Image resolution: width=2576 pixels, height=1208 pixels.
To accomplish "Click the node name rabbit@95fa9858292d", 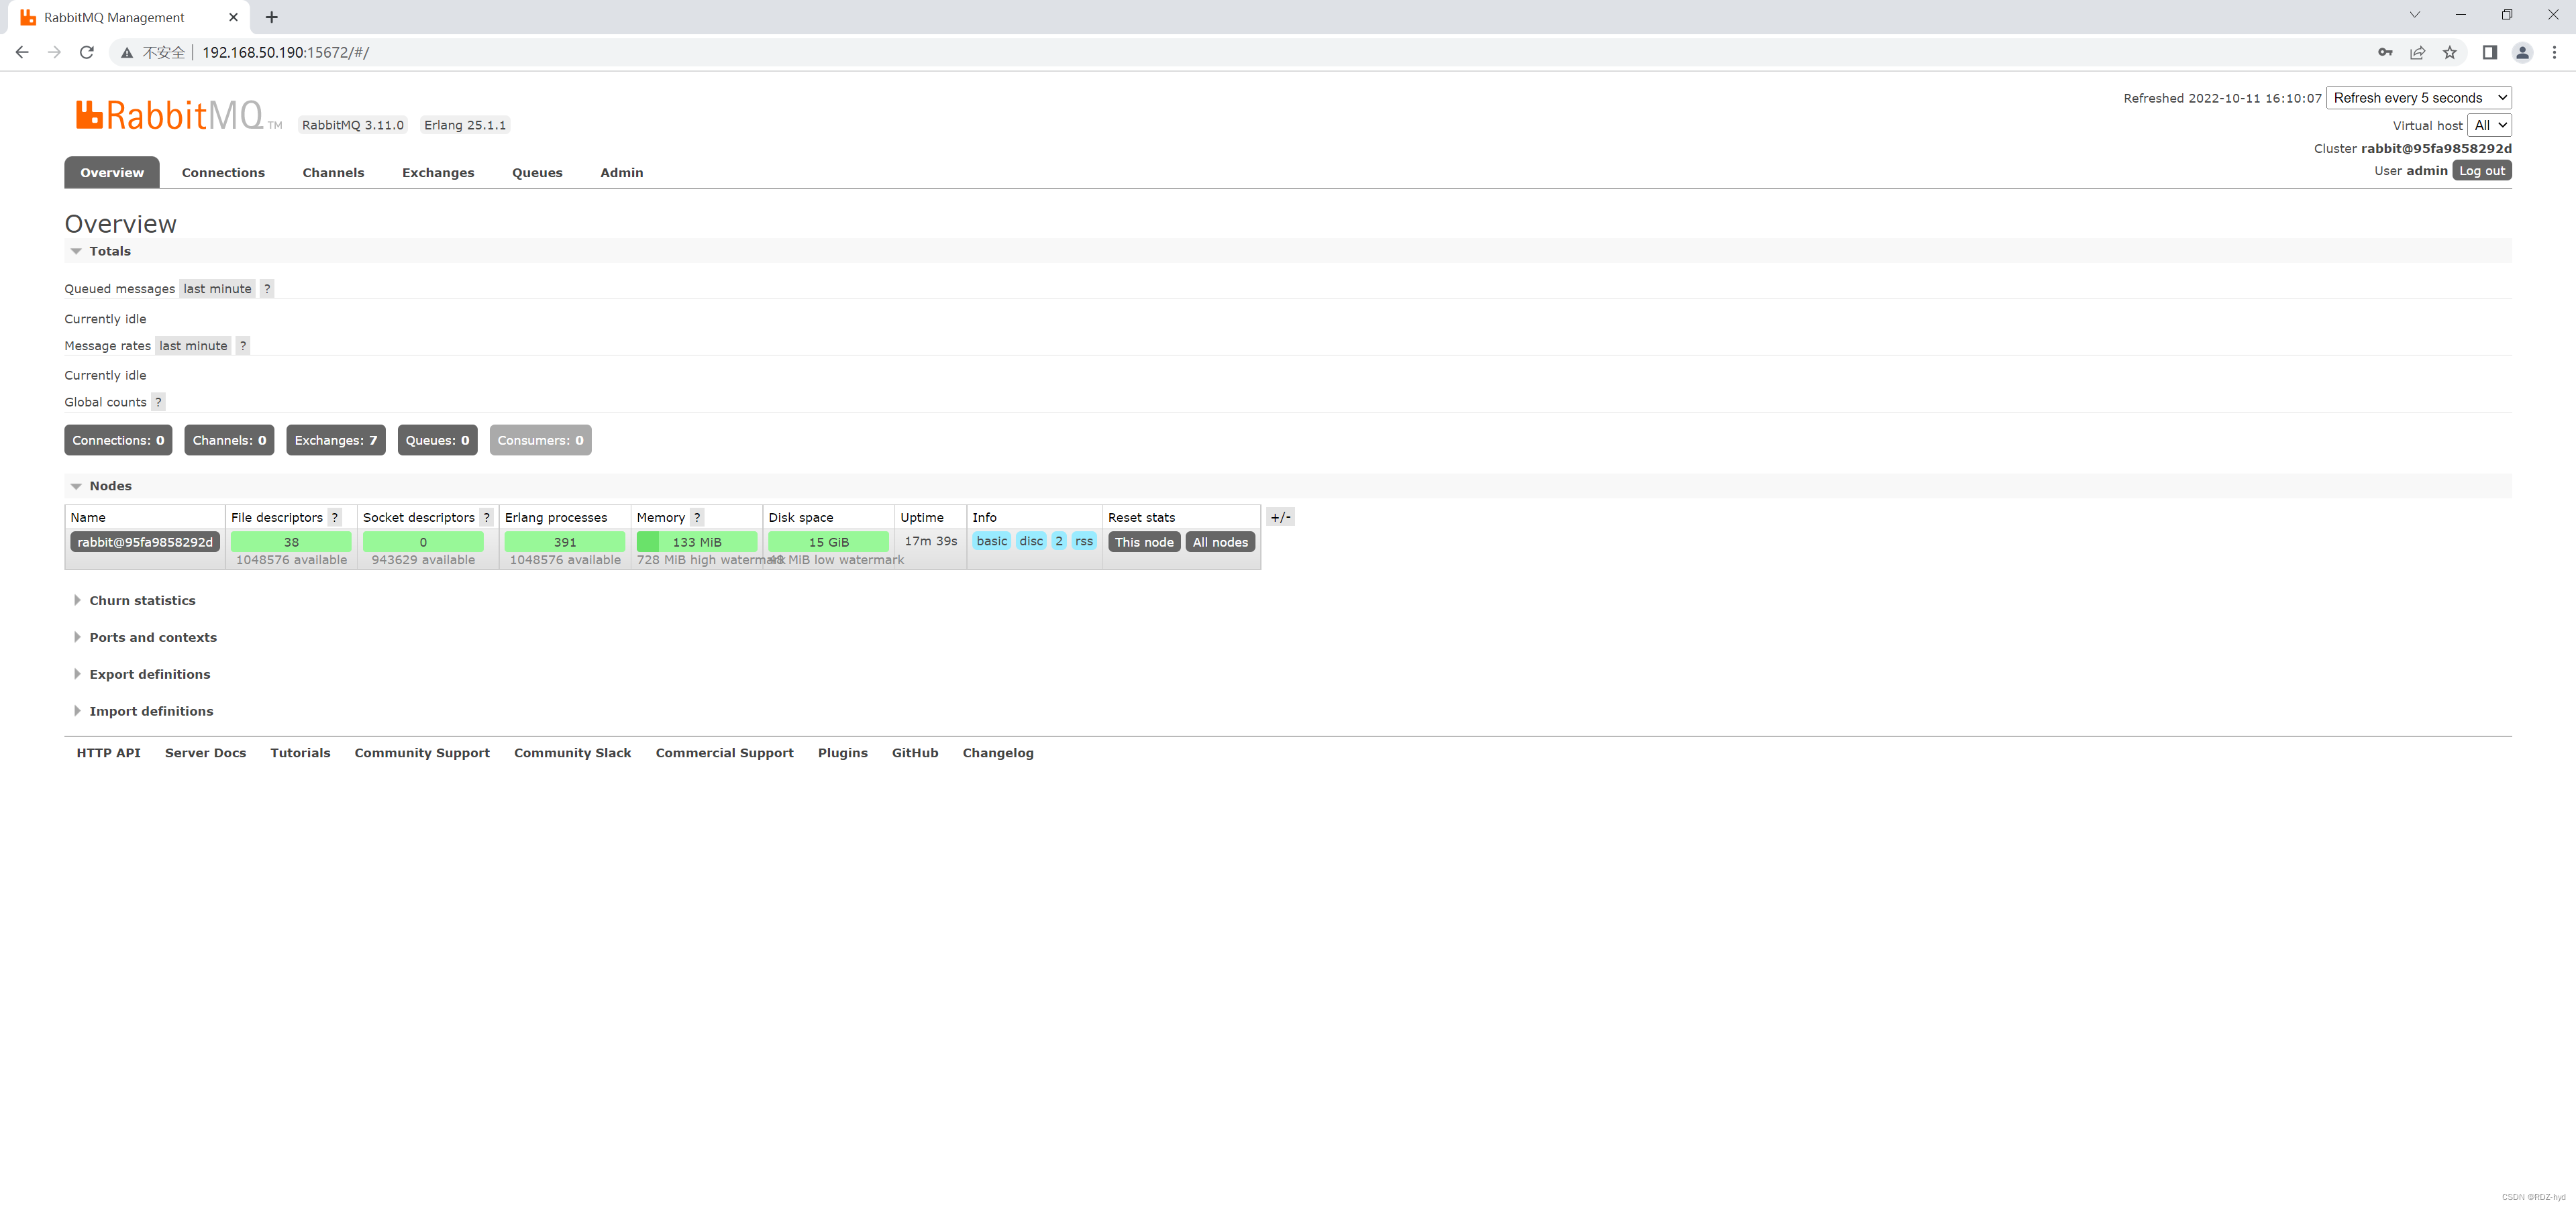I will coord(143,542).
